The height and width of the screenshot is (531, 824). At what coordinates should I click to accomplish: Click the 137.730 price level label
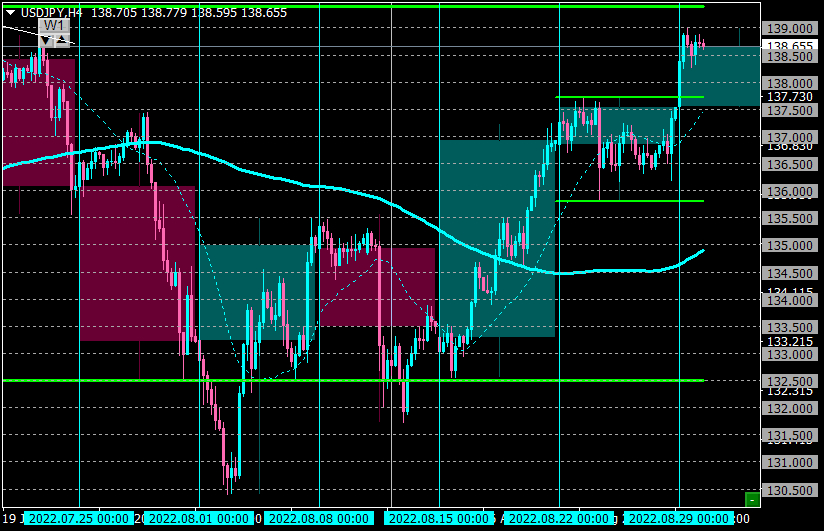789,97
